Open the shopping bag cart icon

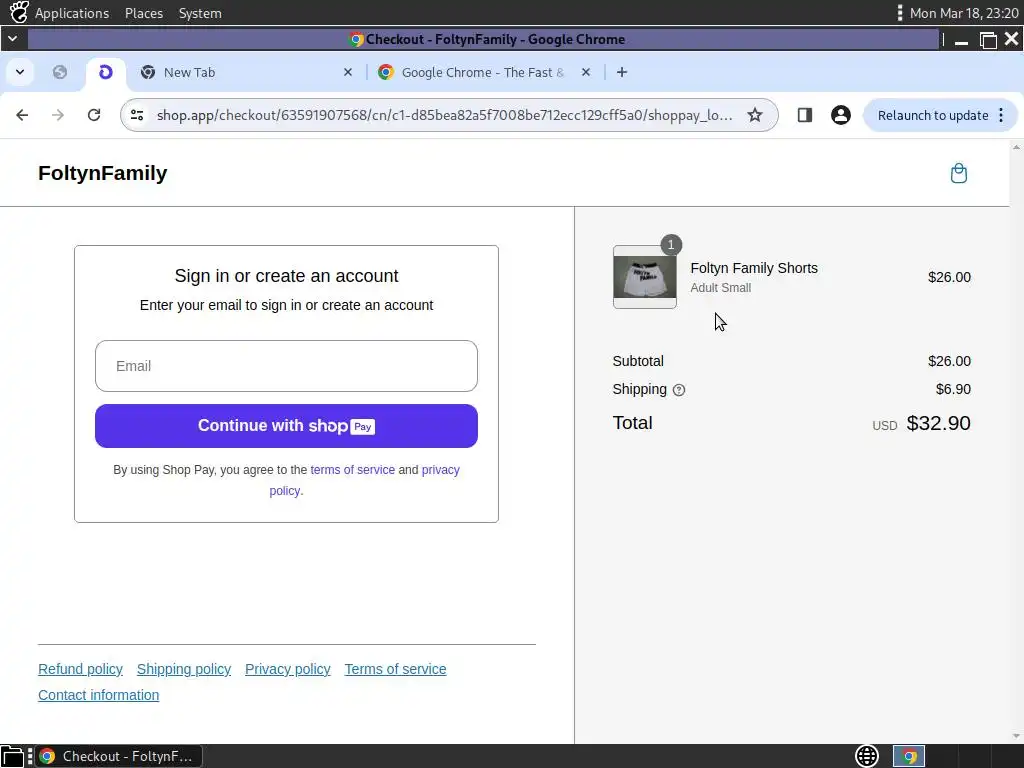pyautogui.click(x=958, y=173)
